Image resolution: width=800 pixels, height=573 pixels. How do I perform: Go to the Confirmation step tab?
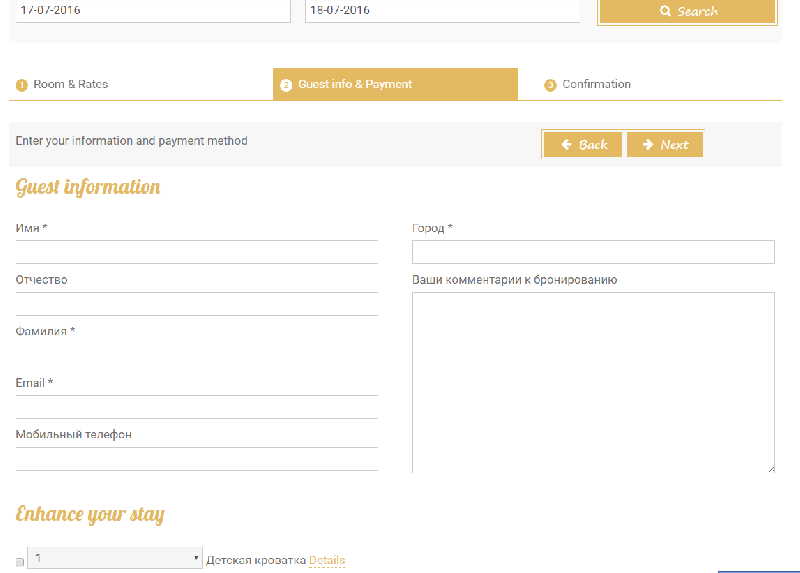pos(596,85)
